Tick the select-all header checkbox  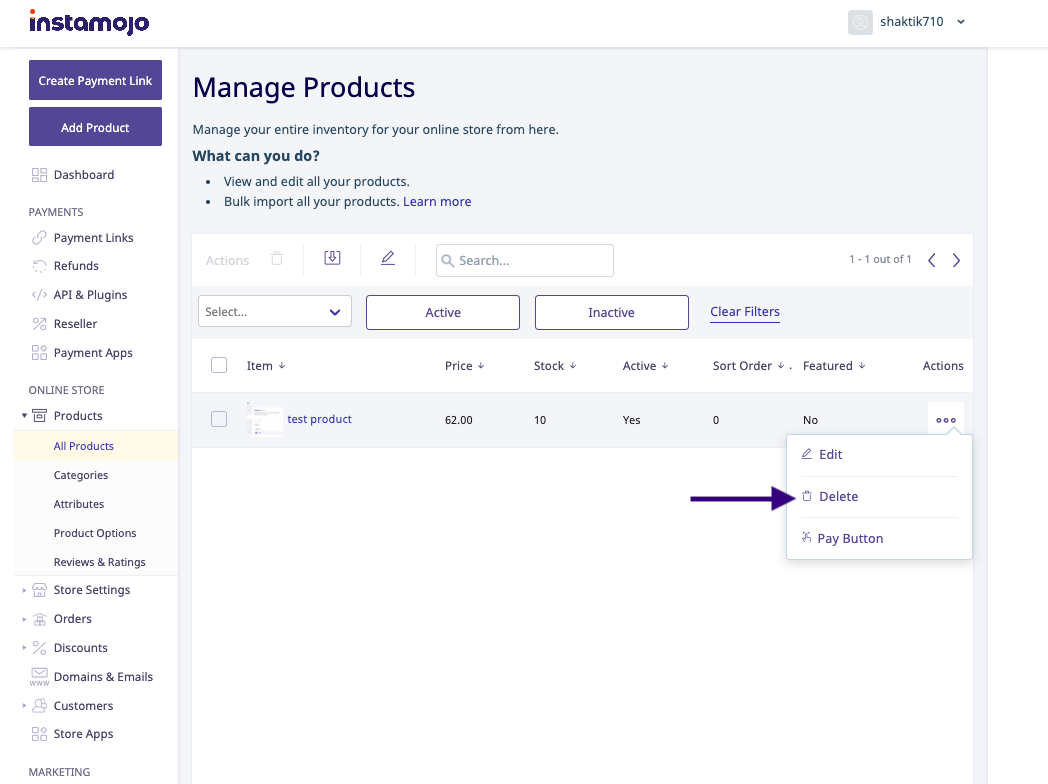point(219,365)
